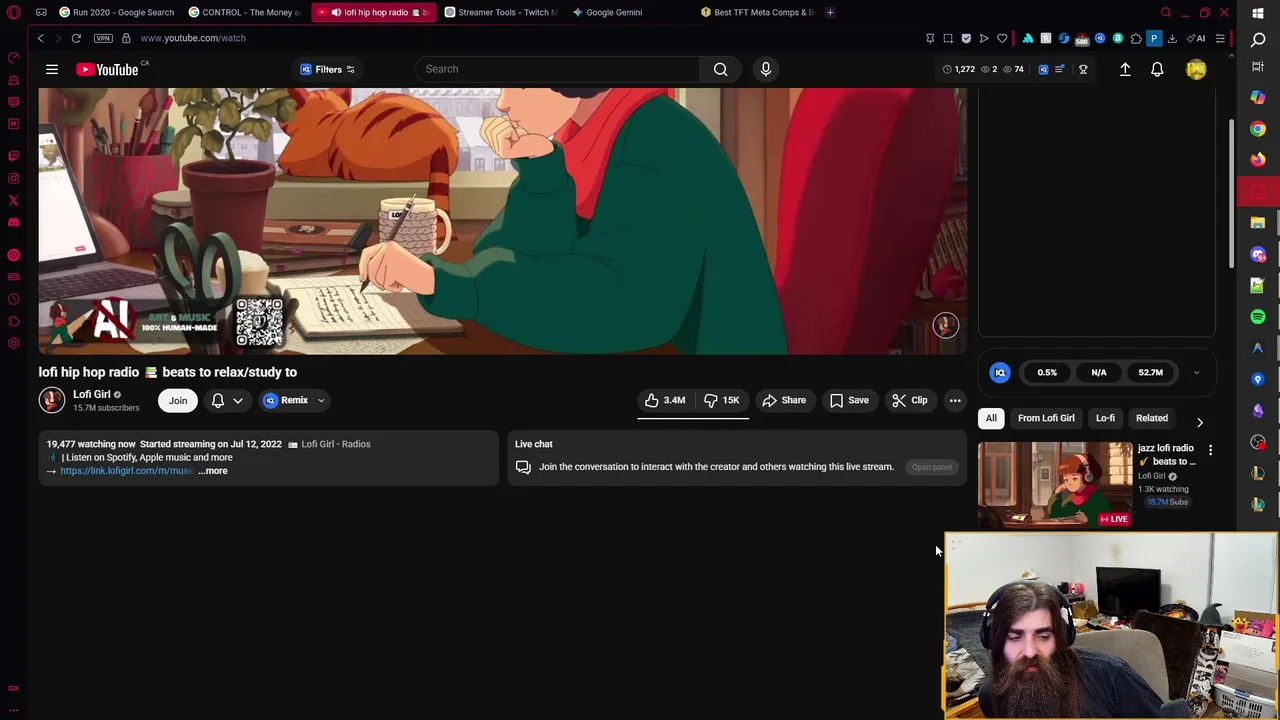The height and width of the screenshot is (720, 1280).
Task: Go back in browser history
Action: pyautogui.click(x=40, y=38)
